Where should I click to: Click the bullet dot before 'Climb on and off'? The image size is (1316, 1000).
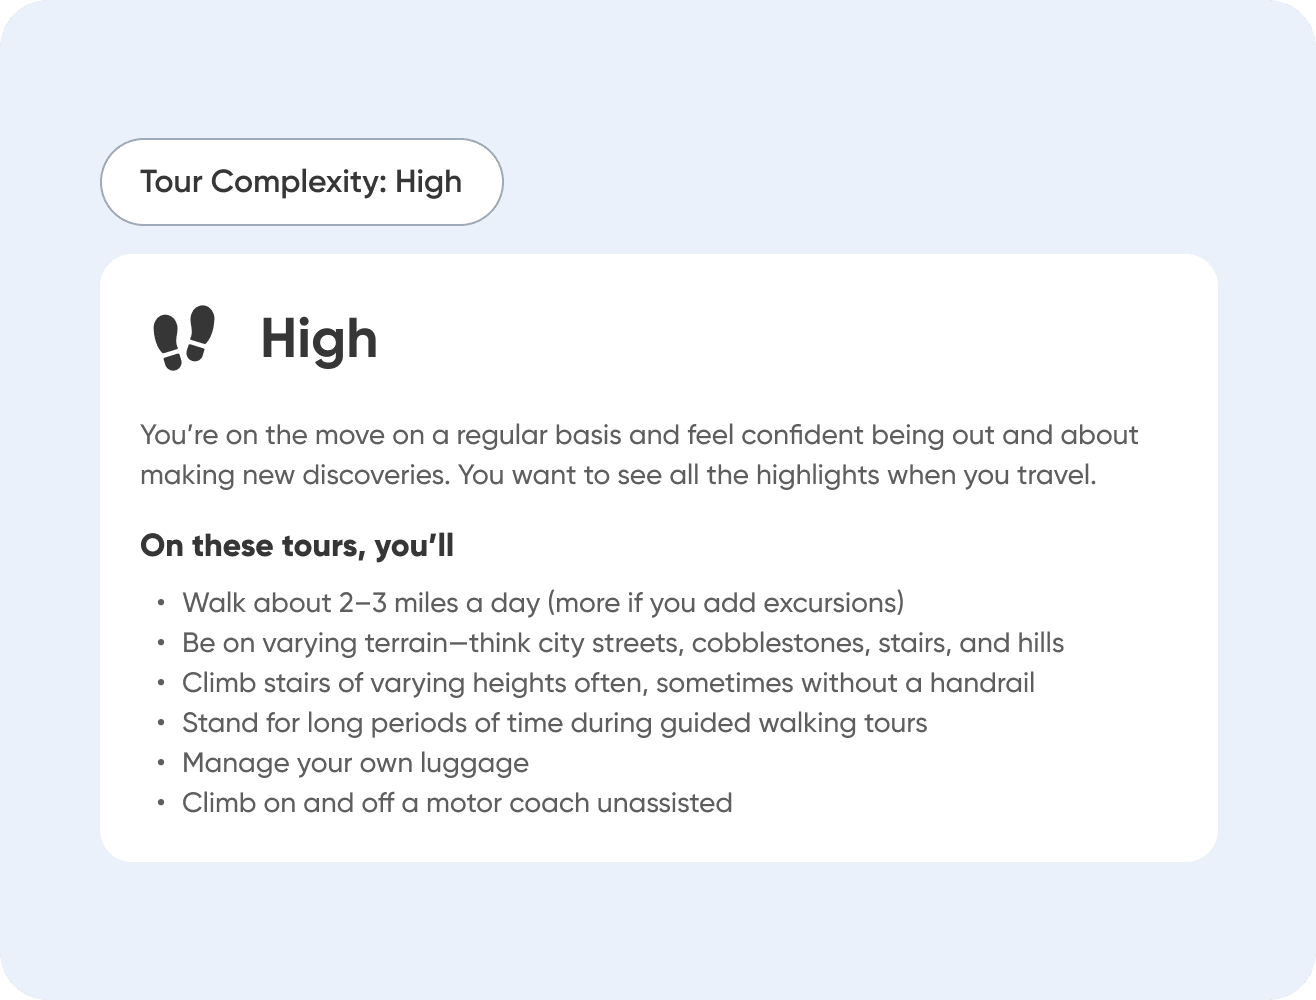[x=160, y=803]
